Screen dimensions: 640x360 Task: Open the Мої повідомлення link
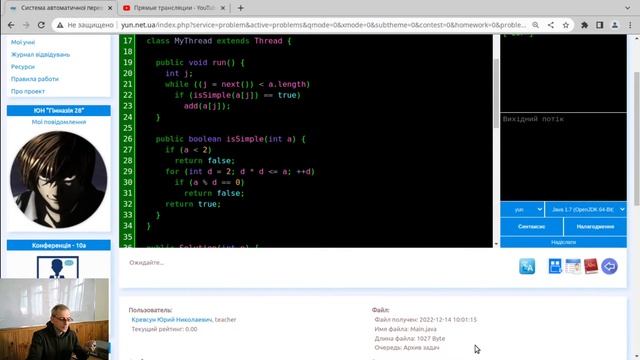coord(59,122)
